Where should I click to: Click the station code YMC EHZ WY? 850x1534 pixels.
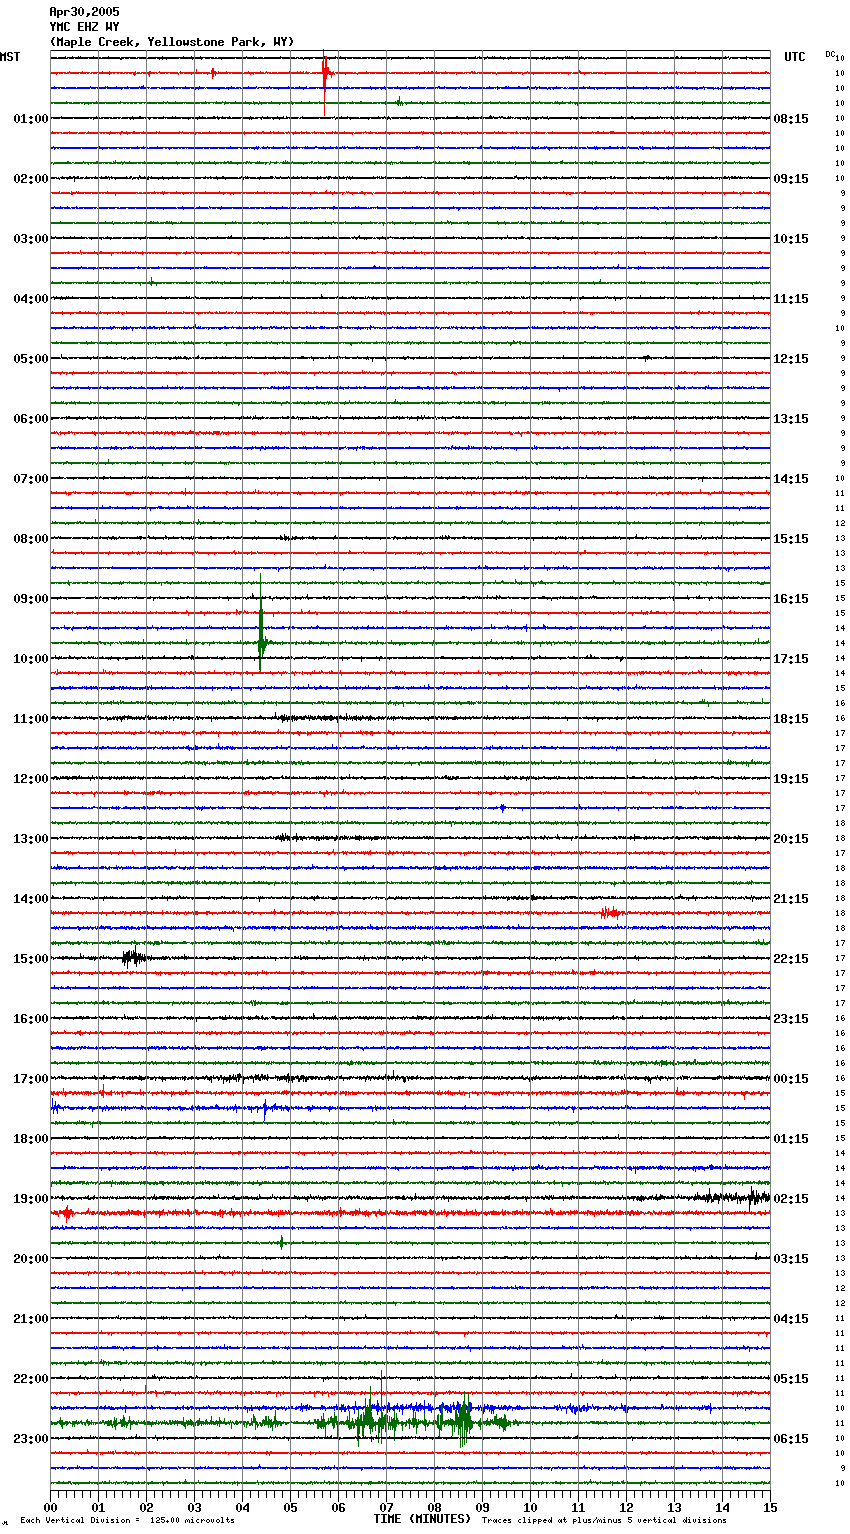click(84, 27)
